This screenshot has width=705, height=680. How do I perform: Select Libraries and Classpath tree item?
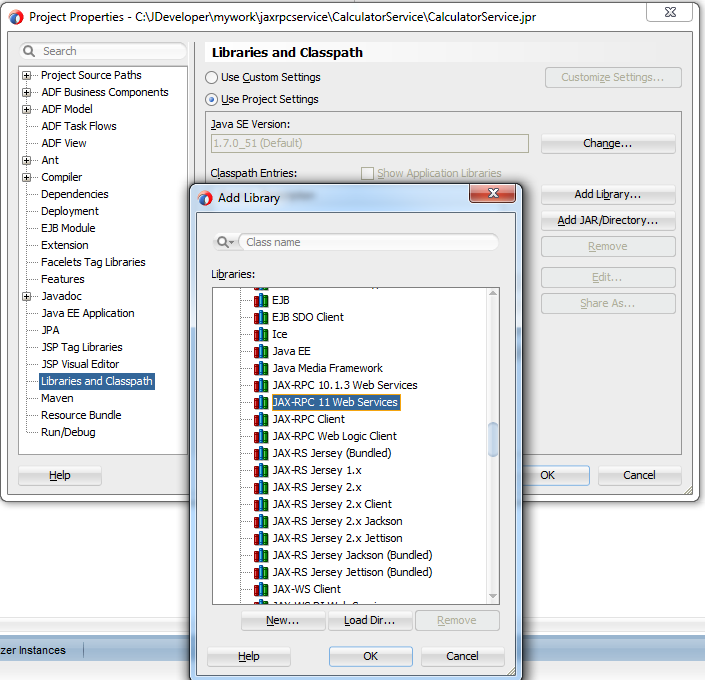pyautogui.click(x=97, y=381)
